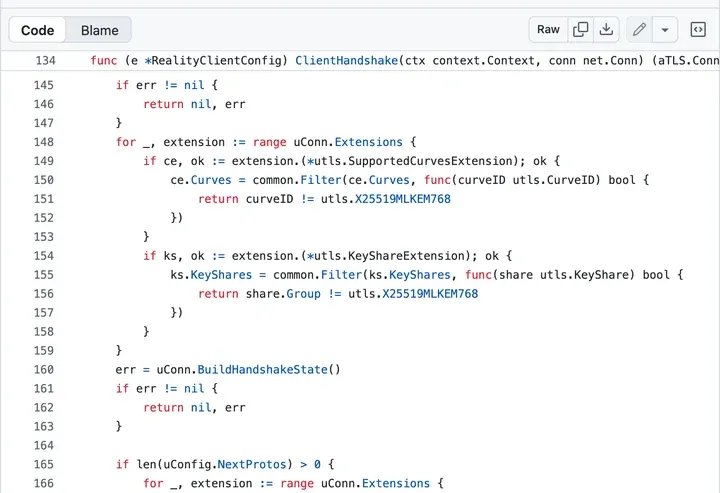Select line number 158

44,331
